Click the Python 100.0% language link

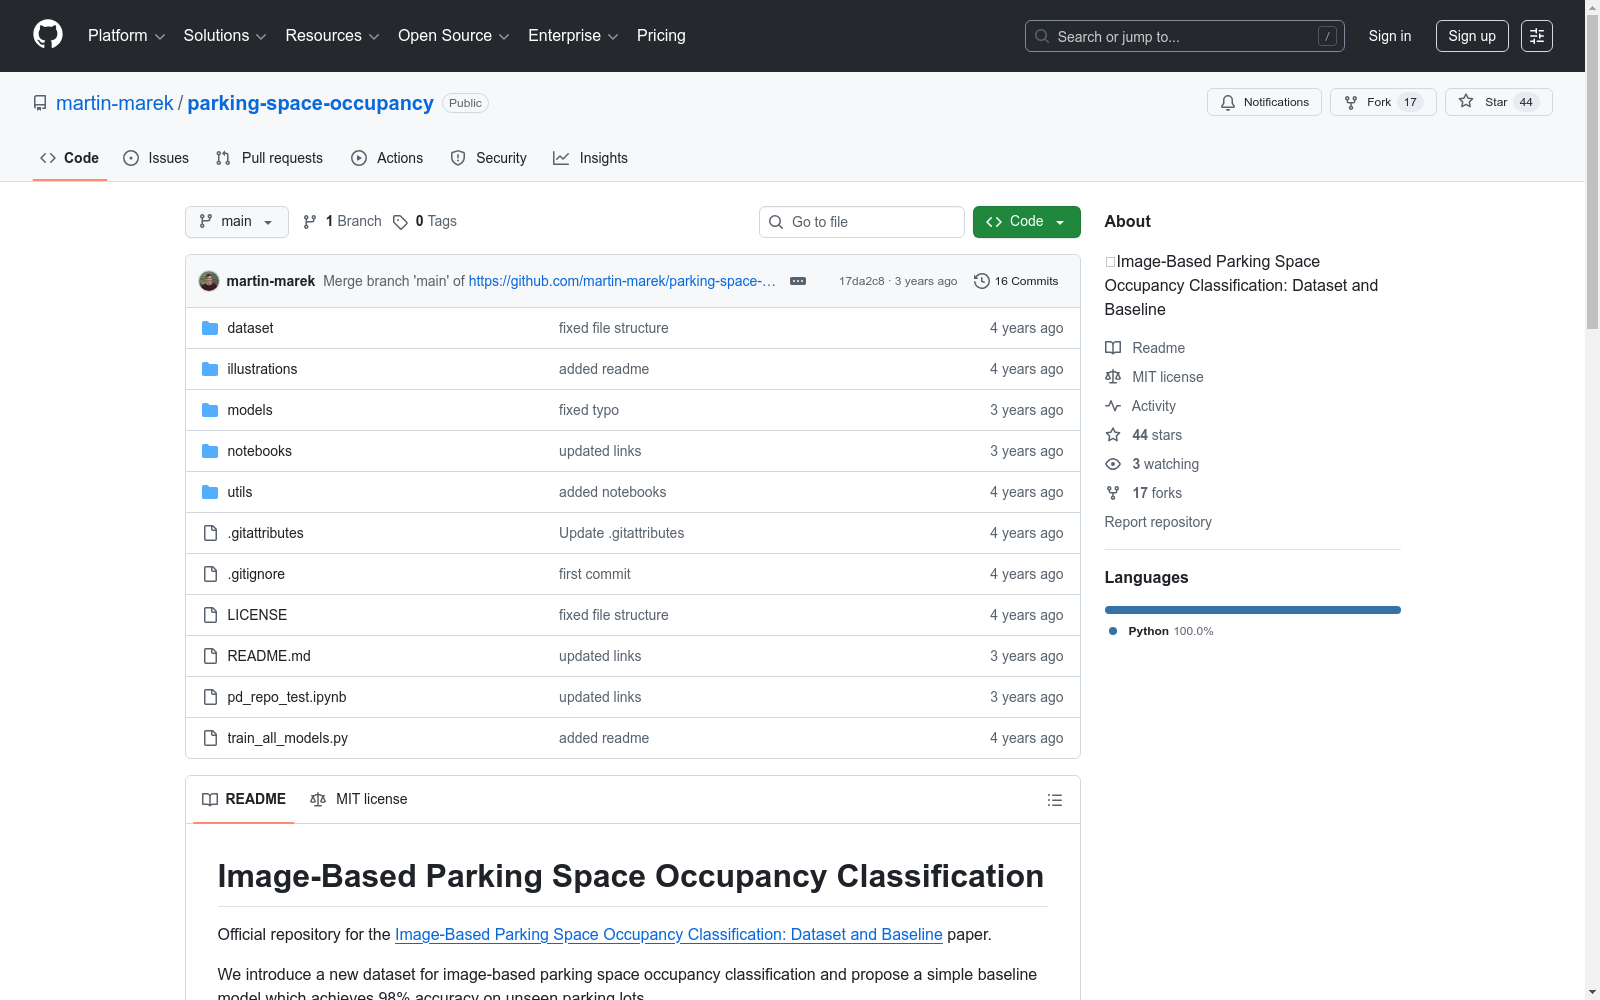(x=1161, y=631)
